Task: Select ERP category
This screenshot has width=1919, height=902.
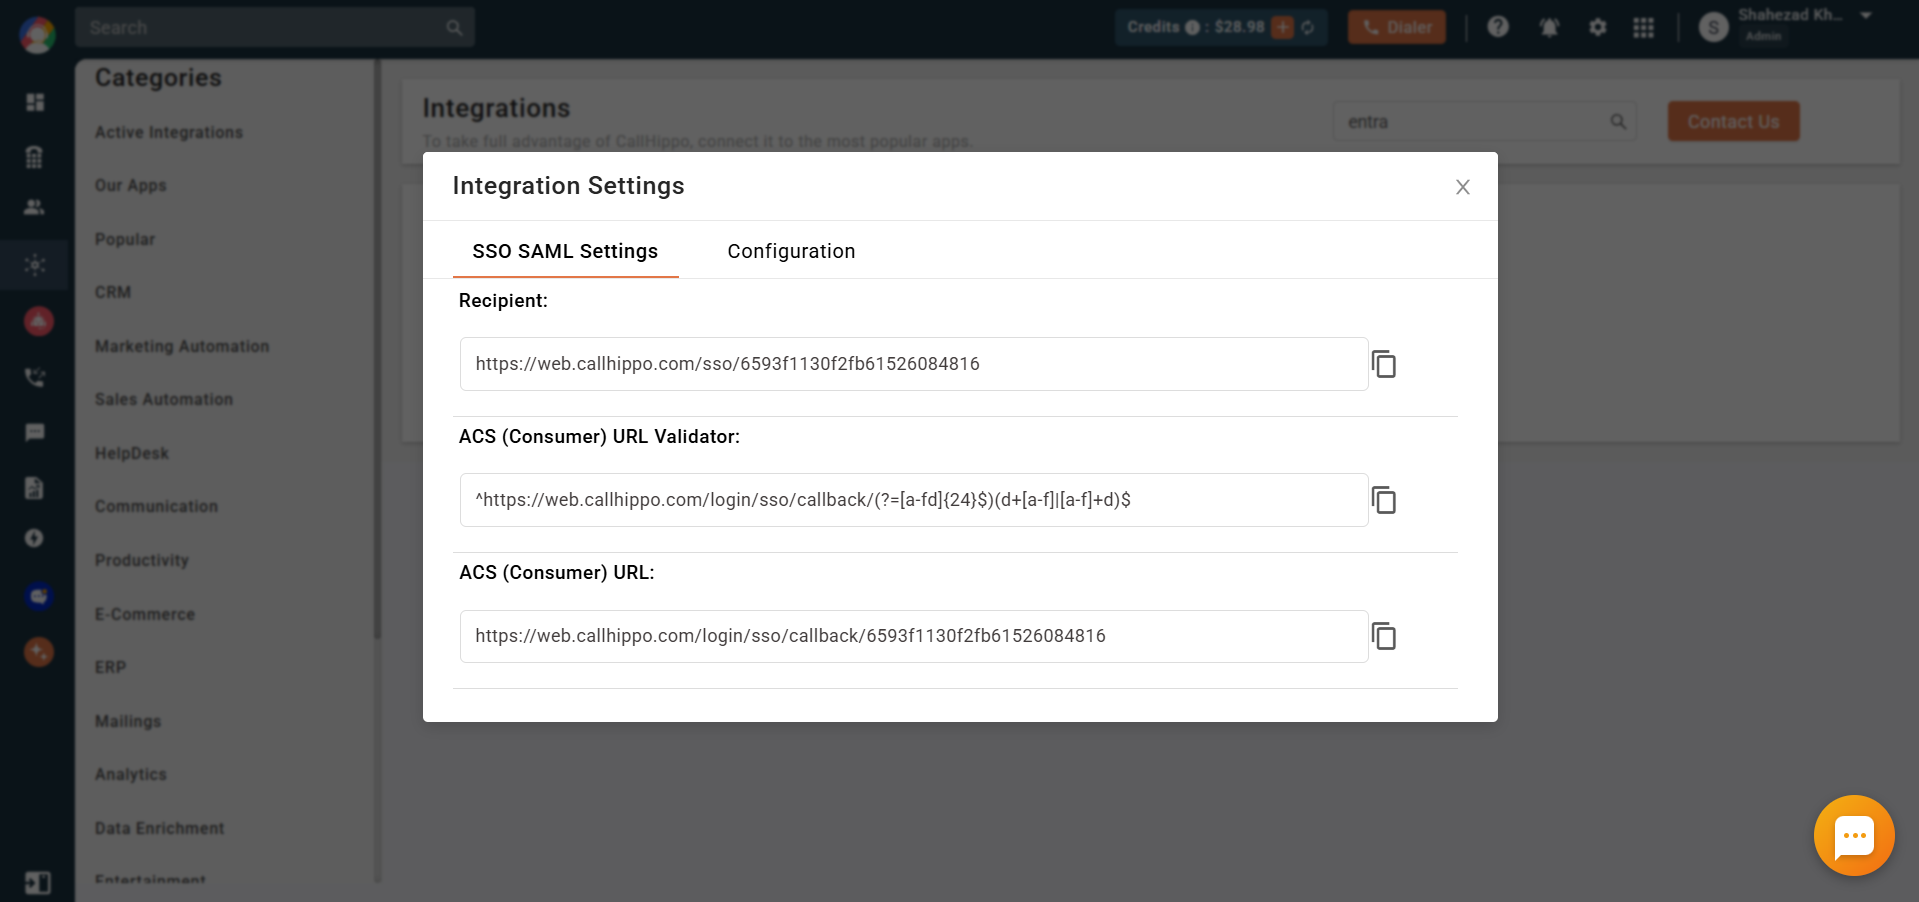Action: point(111,667)
